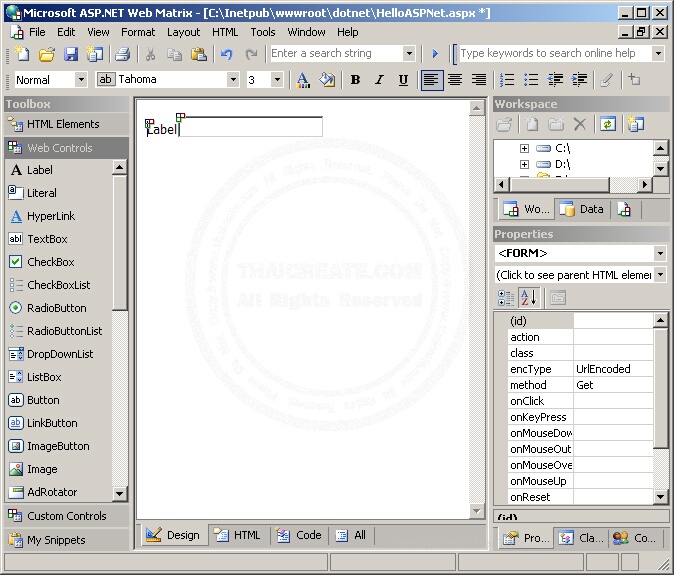Open the background color paint bucket
The width and height of the screenshot is (674, 575).
click(327, 80)
